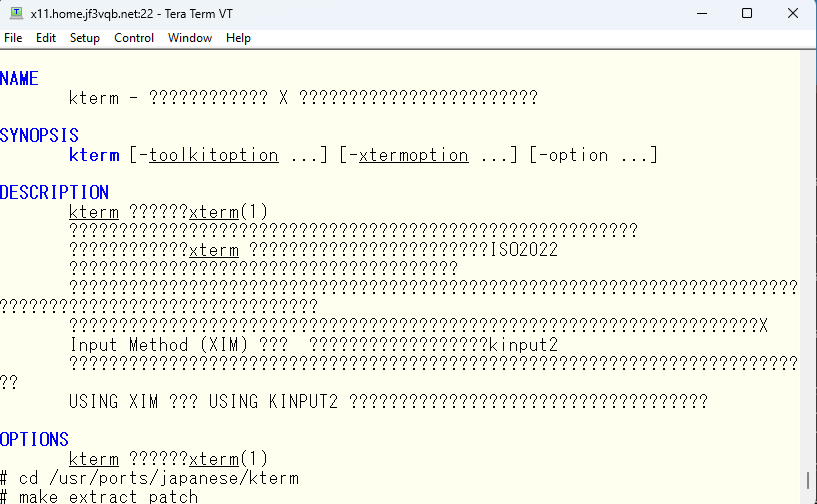Click the SYNOPSIS section heading
Image resolution: width=817 pixels, height=504 pixels.
(x=39, y=136)
